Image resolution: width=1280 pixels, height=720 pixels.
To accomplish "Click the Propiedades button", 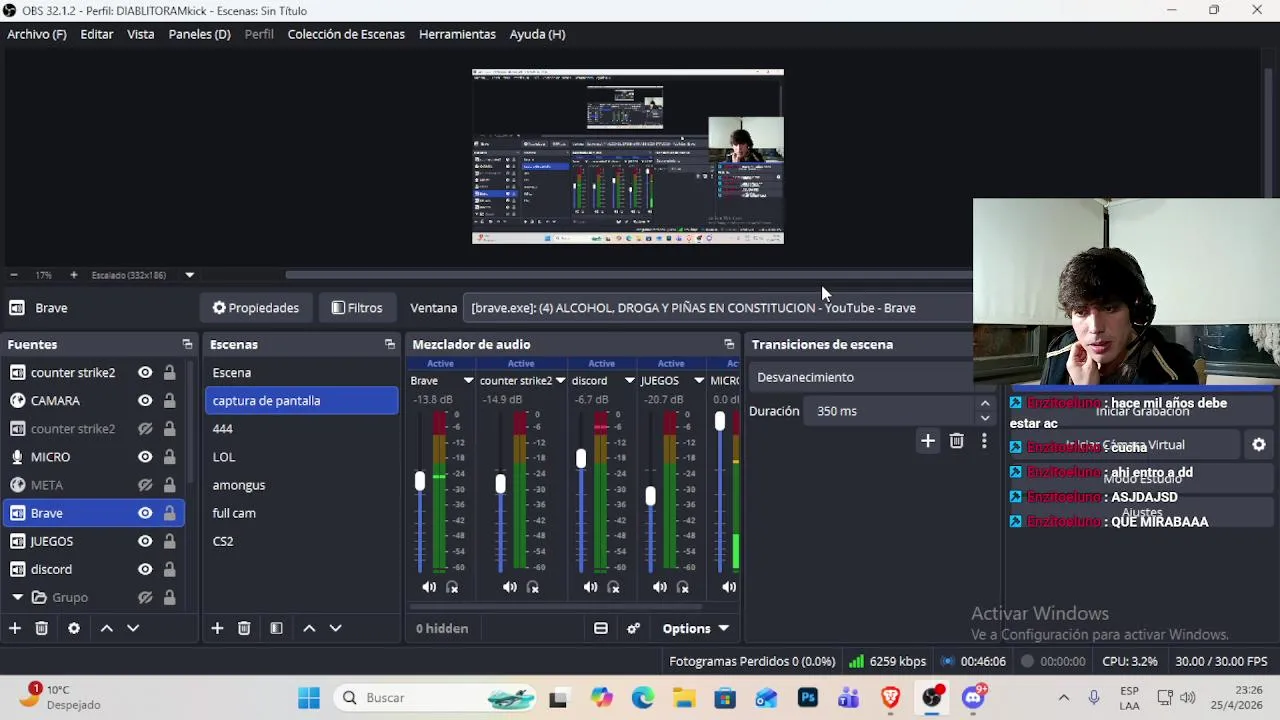I will click(256, 308).
